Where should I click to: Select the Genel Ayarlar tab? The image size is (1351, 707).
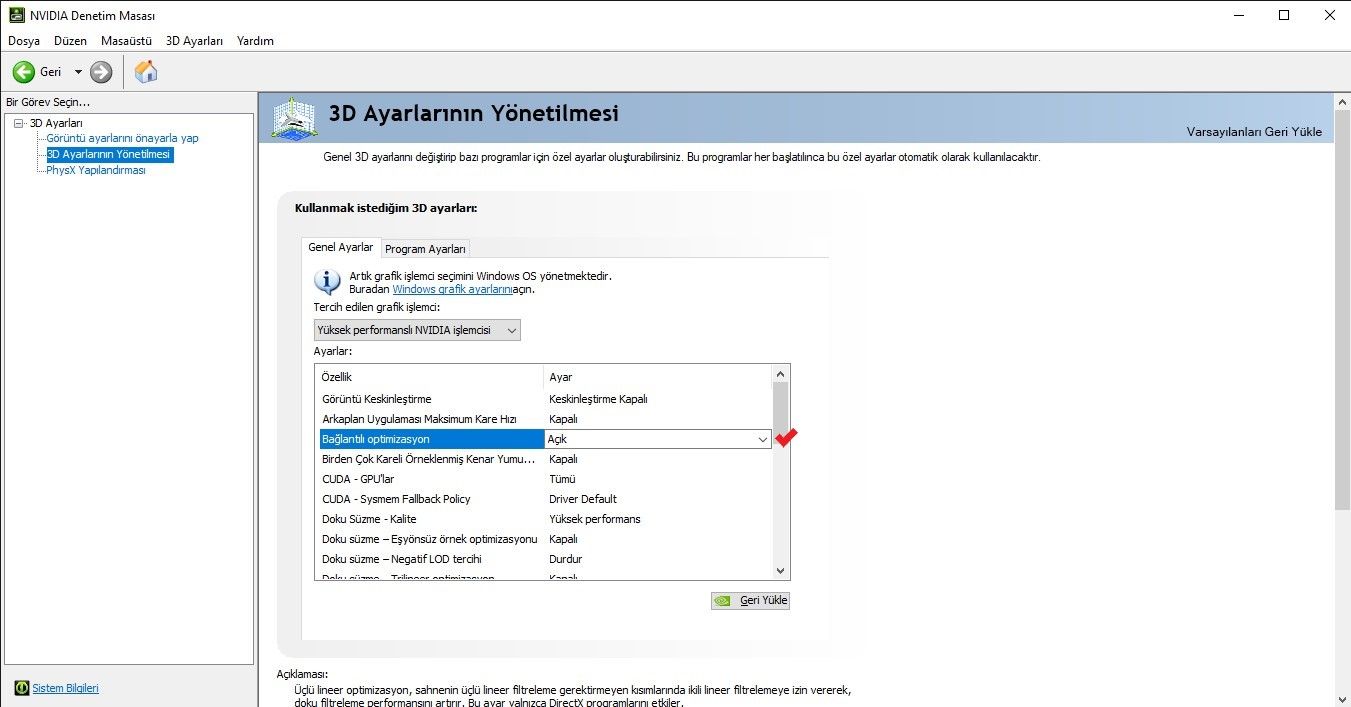[x=340, y=247]
